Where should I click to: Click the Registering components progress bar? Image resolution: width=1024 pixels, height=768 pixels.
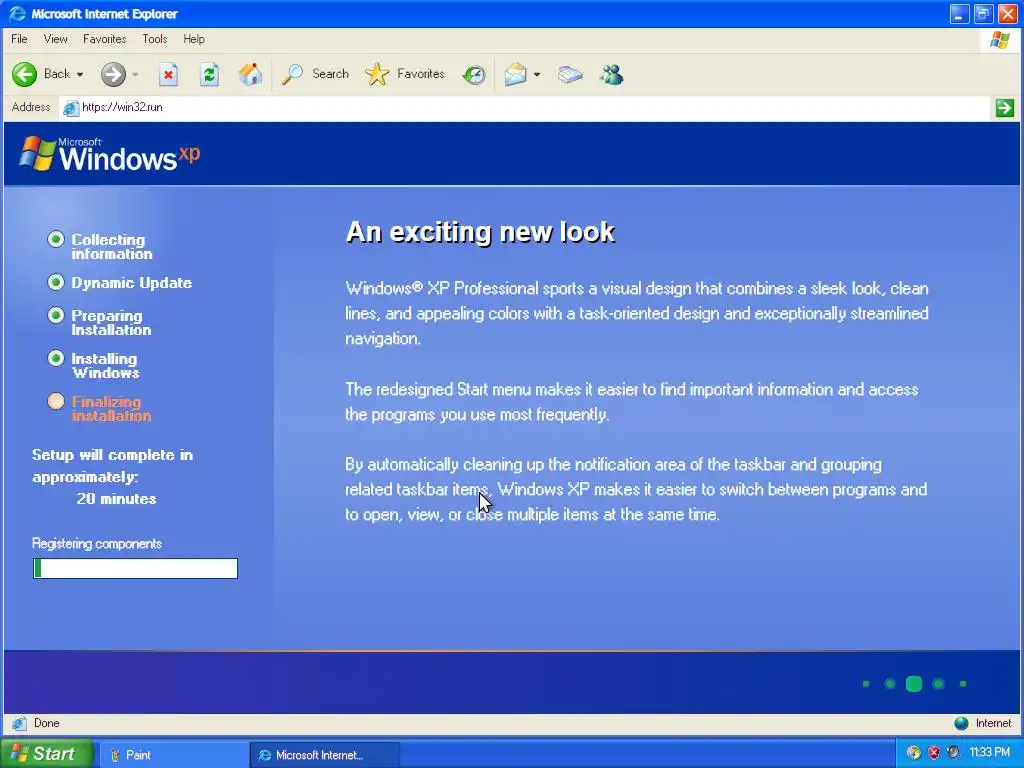(135, 568)
